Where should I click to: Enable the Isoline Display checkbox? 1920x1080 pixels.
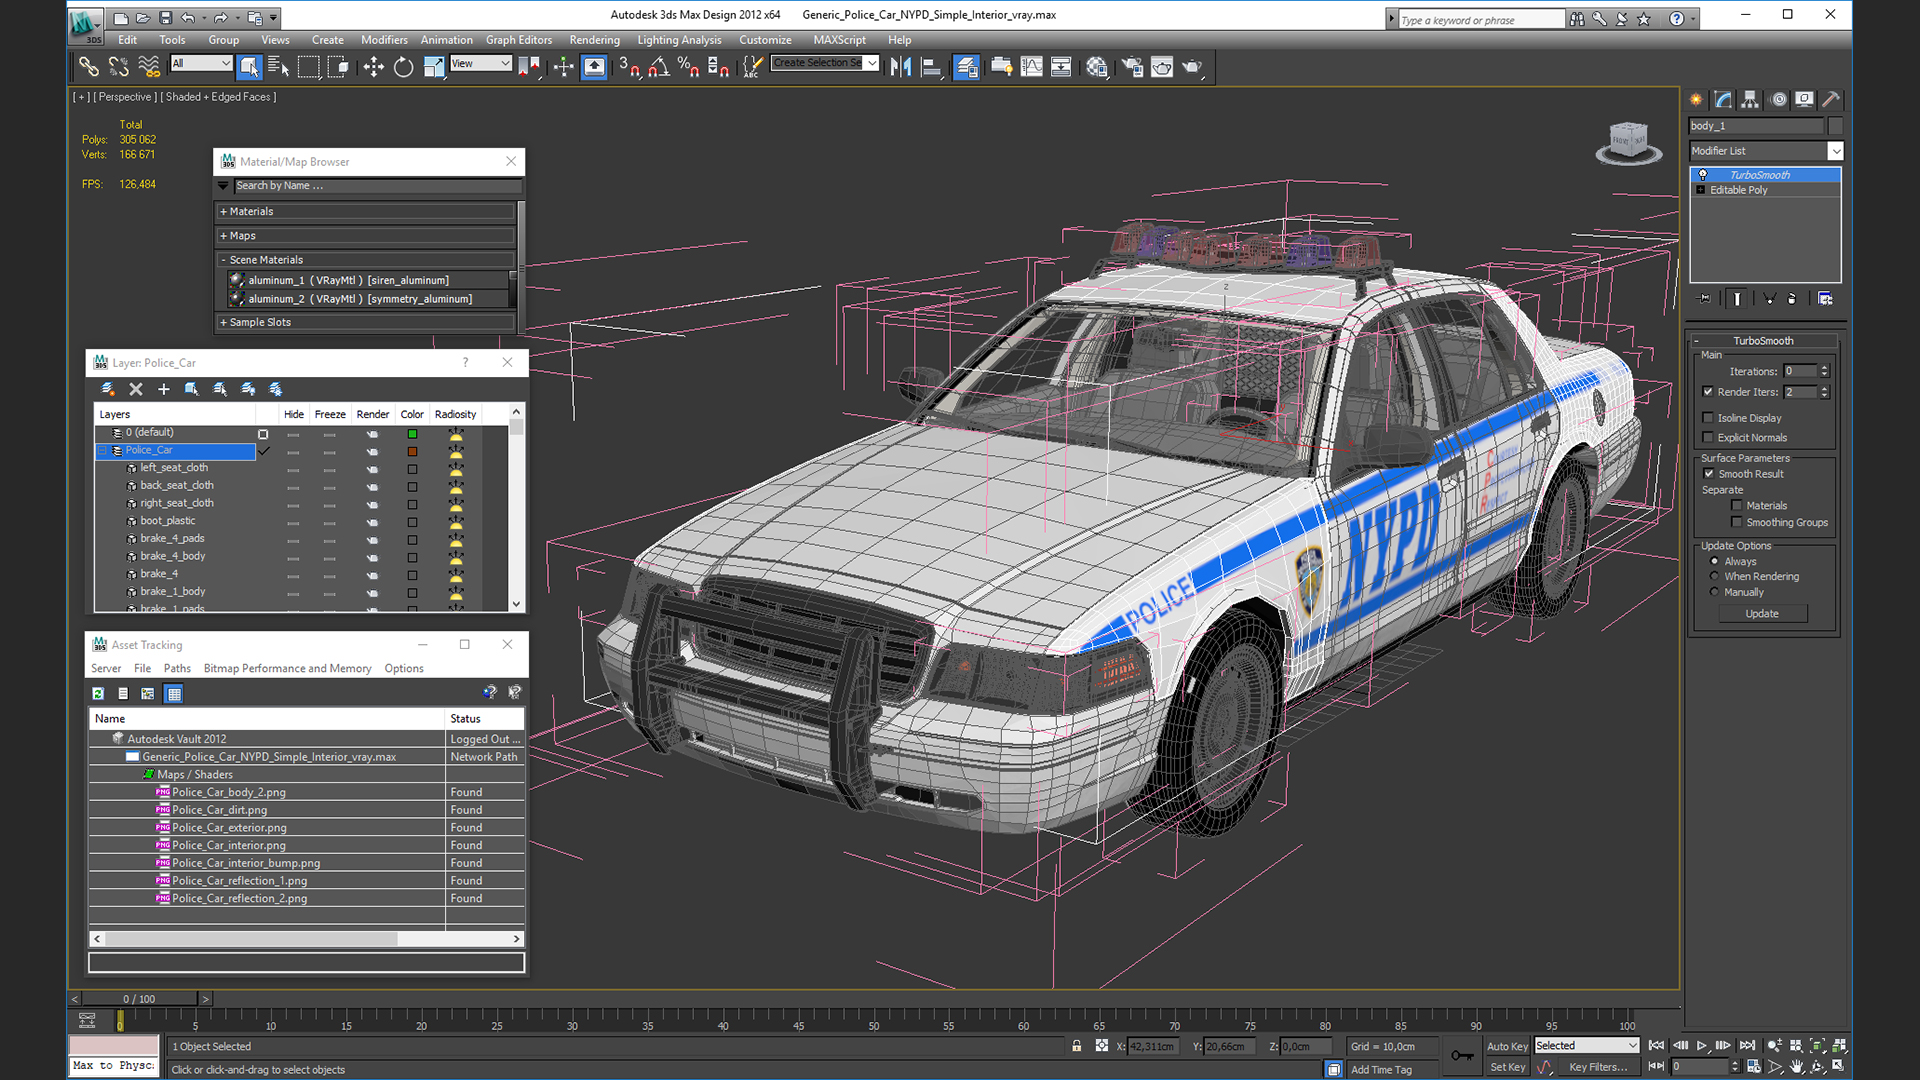click(x=1708, y=418)
